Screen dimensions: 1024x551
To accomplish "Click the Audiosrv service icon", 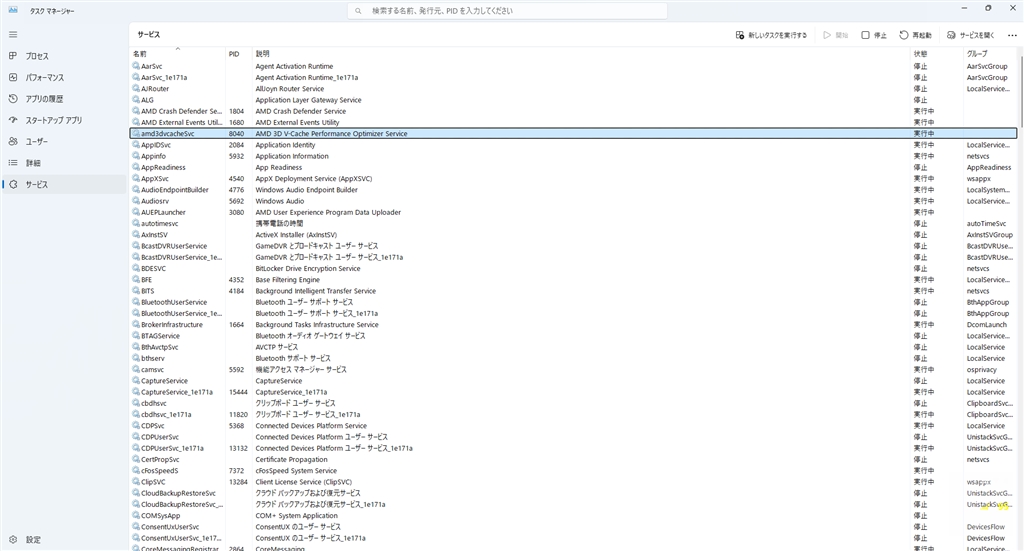I will tap(136, 201).
